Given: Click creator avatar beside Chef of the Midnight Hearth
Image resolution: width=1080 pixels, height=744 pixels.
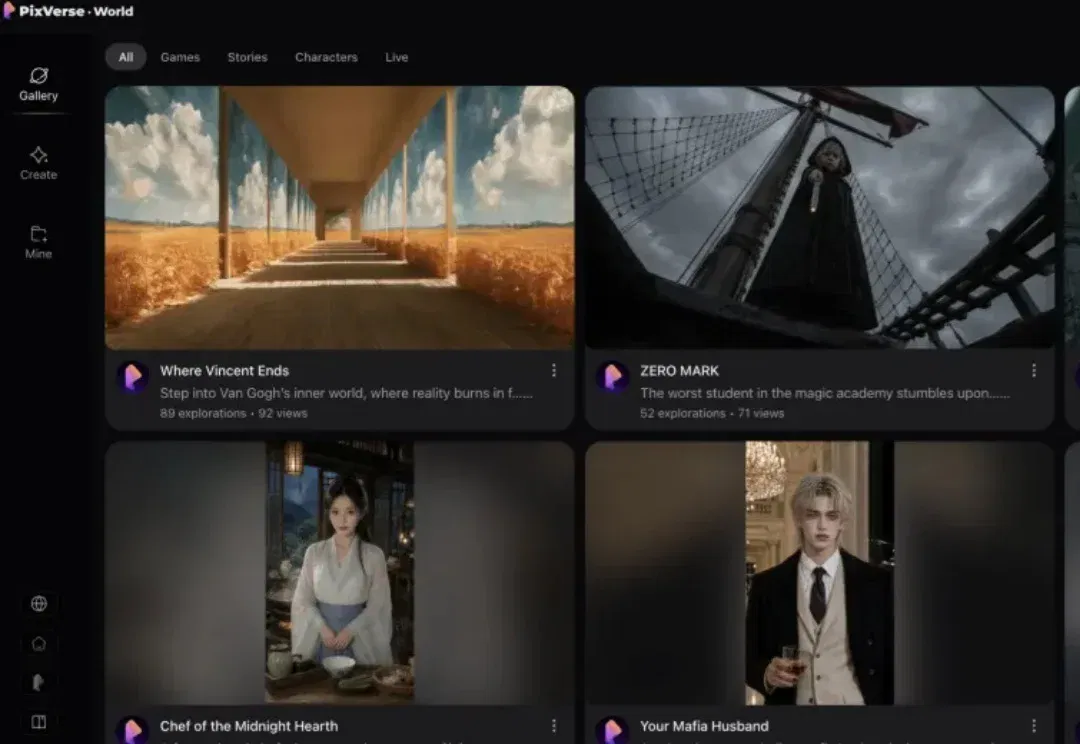Looking at the screenshot, I should tap(132, 730).
